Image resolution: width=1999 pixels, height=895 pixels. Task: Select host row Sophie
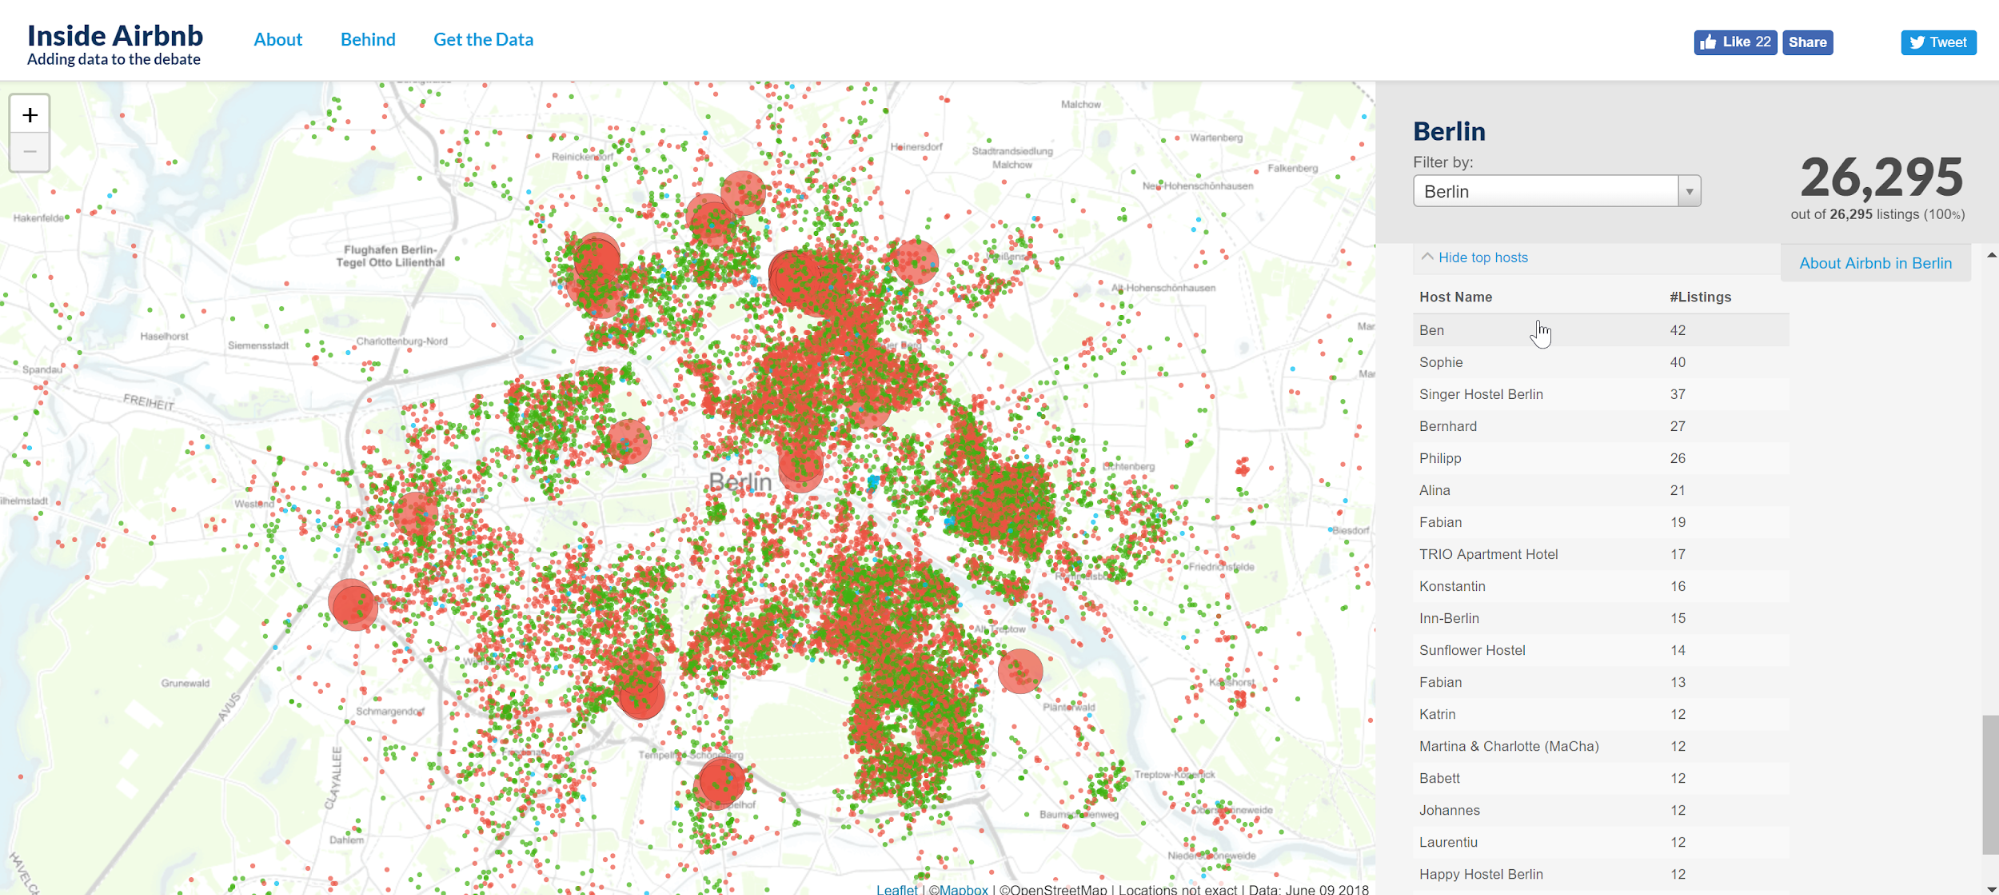click(x=1601, y=362)
